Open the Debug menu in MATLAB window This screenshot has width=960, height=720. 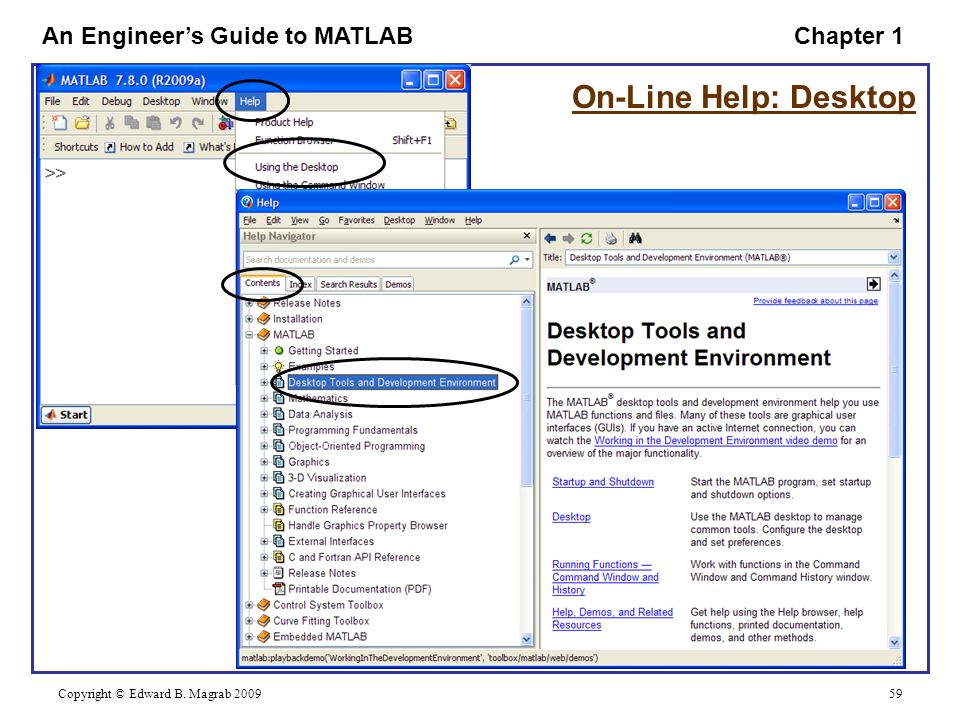[116, 101]
